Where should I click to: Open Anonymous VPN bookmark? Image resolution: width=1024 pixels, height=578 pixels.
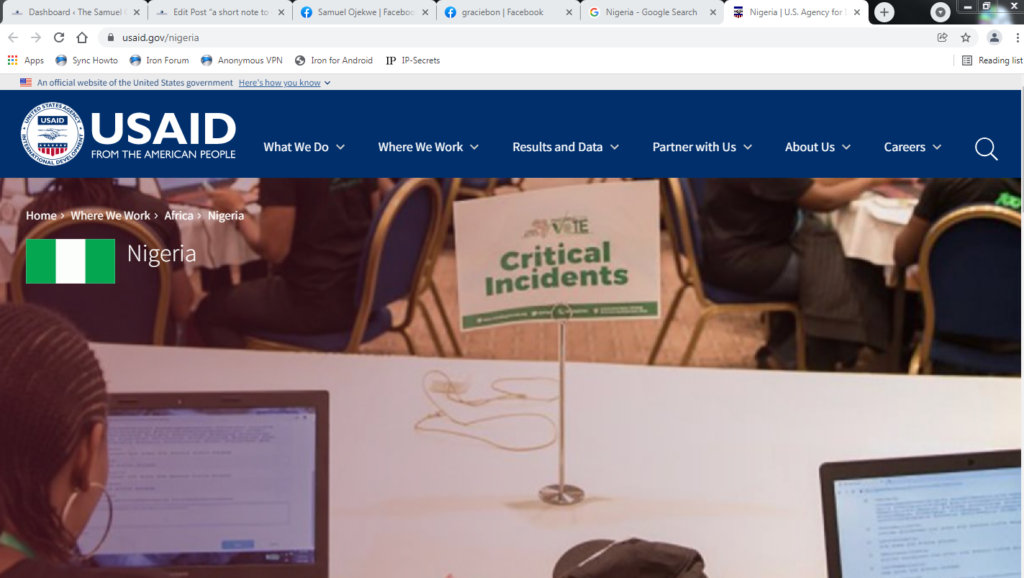(242, 60)
